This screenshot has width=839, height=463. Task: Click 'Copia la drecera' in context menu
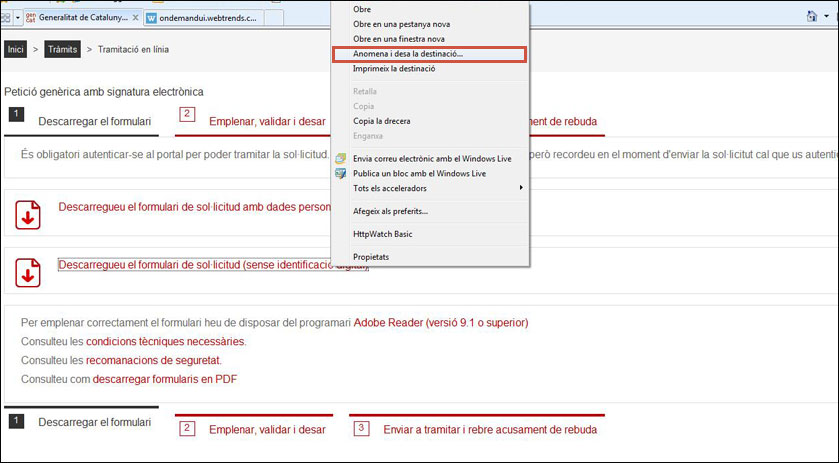381,121
